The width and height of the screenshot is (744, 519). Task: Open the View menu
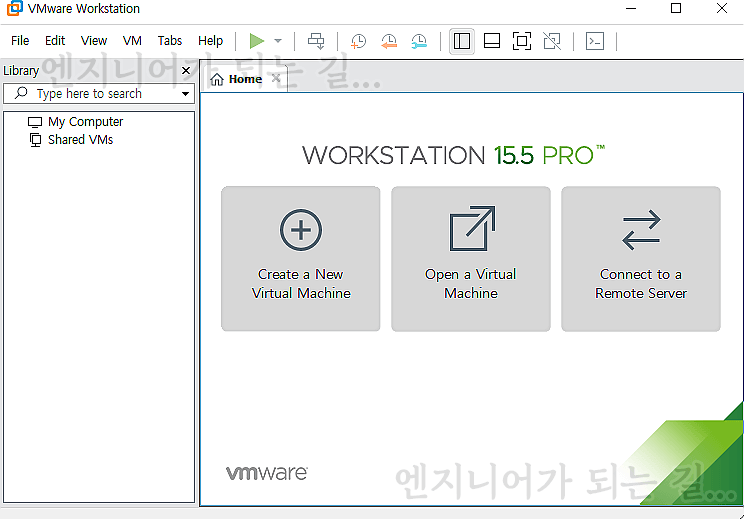click(x=94, y=41)
